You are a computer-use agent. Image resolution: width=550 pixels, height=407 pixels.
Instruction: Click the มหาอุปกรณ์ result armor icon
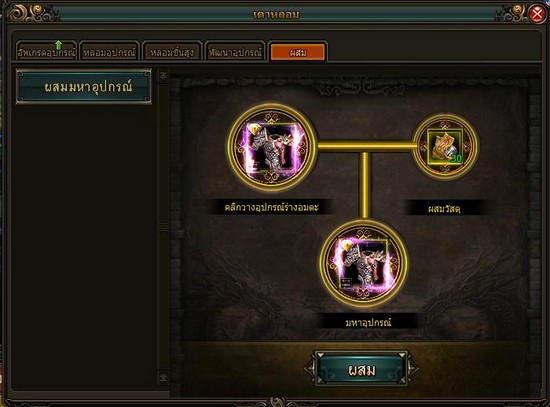pyautogui.click(x=363, y=263)
